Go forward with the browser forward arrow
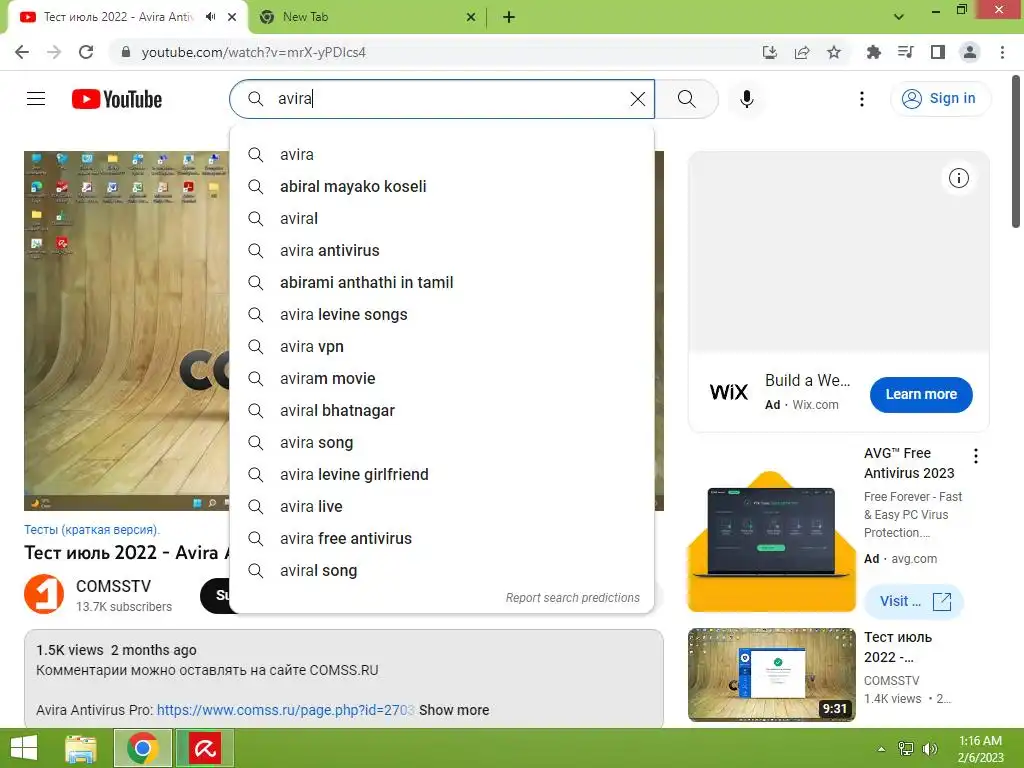 point(54,52)
